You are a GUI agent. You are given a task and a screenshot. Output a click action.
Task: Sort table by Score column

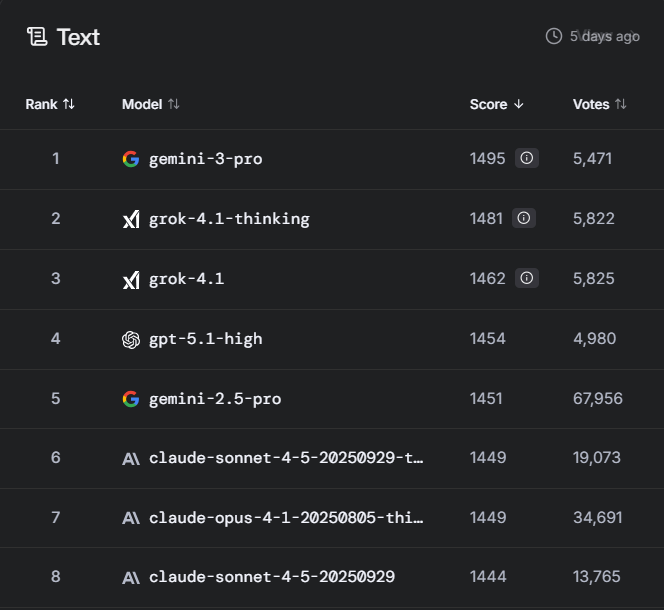tap(497, 104)
